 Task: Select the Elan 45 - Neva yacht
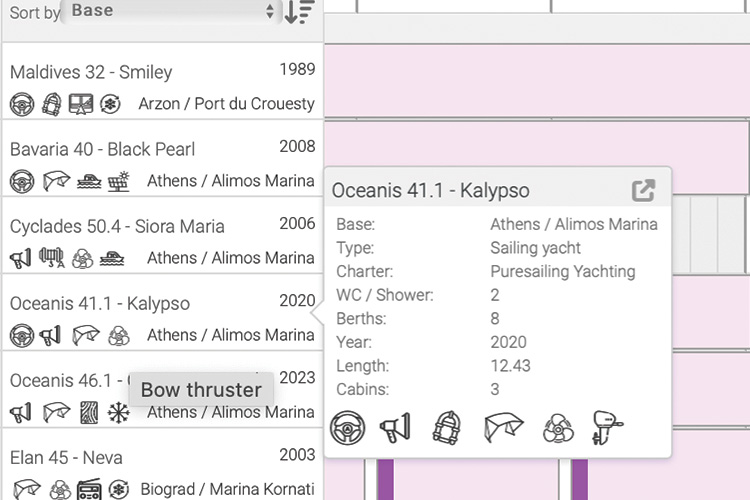(x=66, y=458)
